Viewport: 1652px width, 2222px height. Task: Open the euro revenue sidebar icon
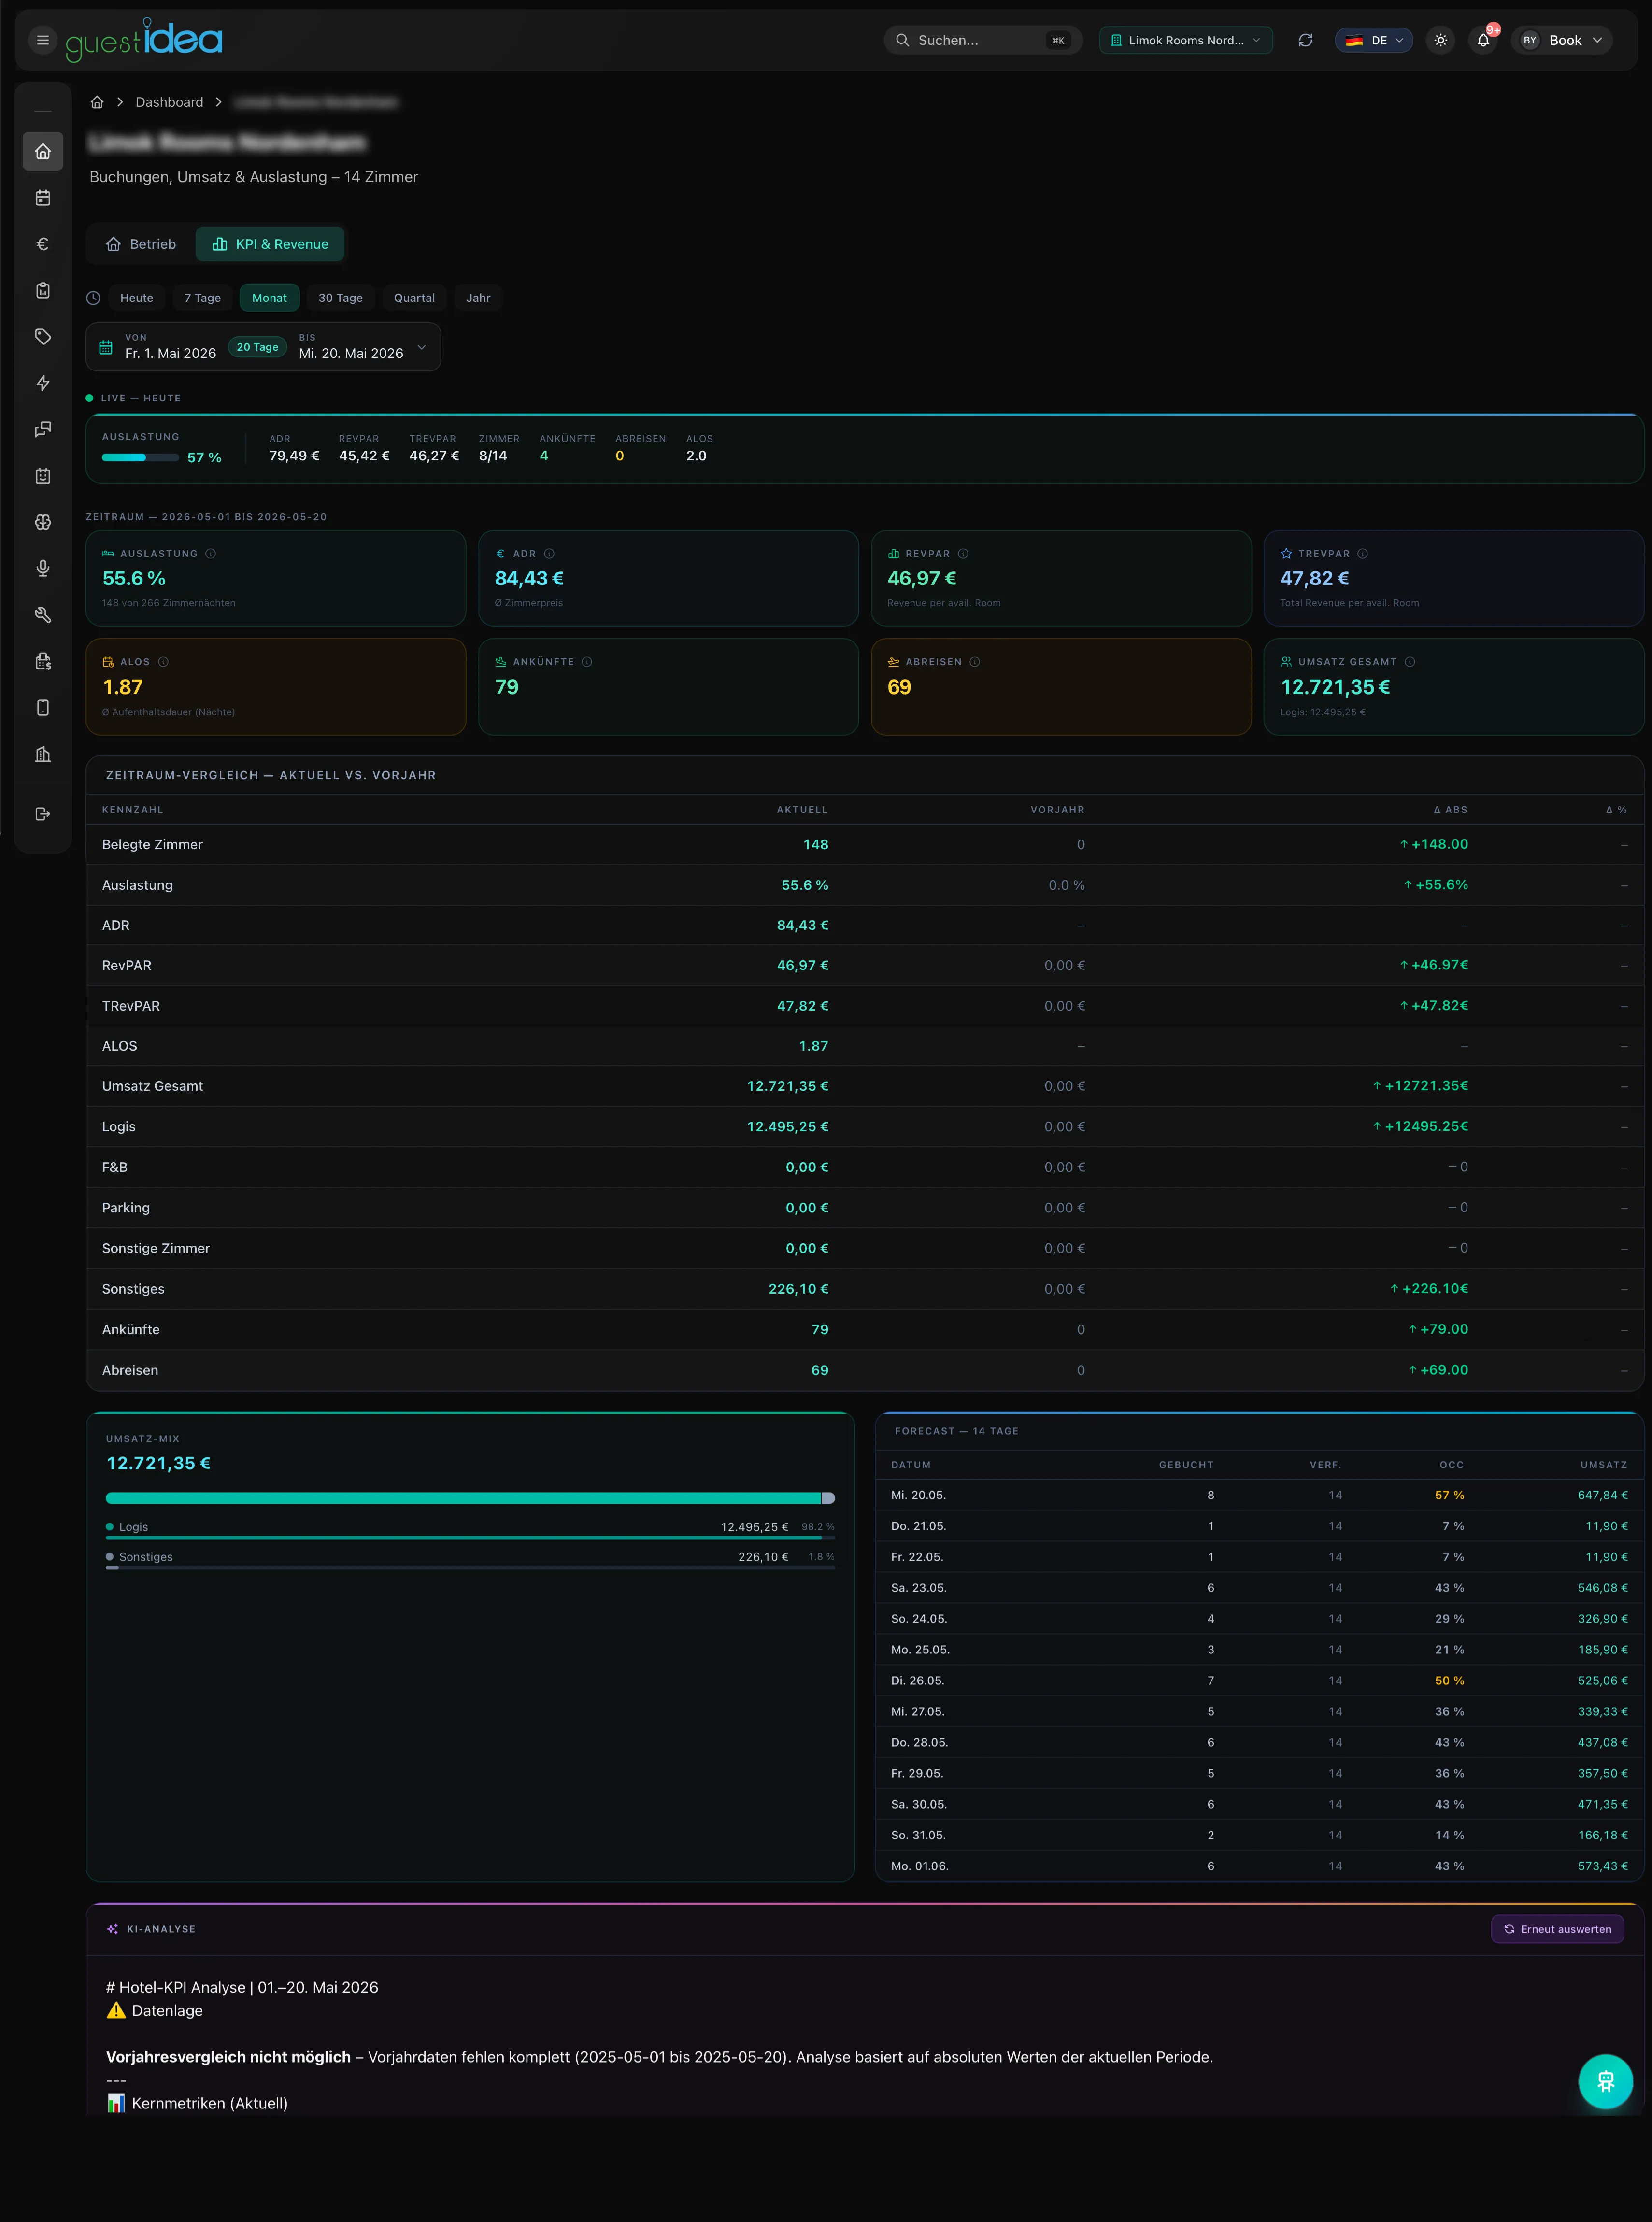coord(43,244)
